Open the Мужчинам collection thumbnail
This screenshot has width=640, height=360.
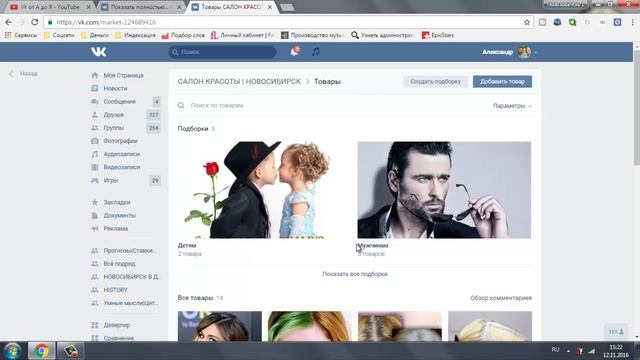[444, 190]
